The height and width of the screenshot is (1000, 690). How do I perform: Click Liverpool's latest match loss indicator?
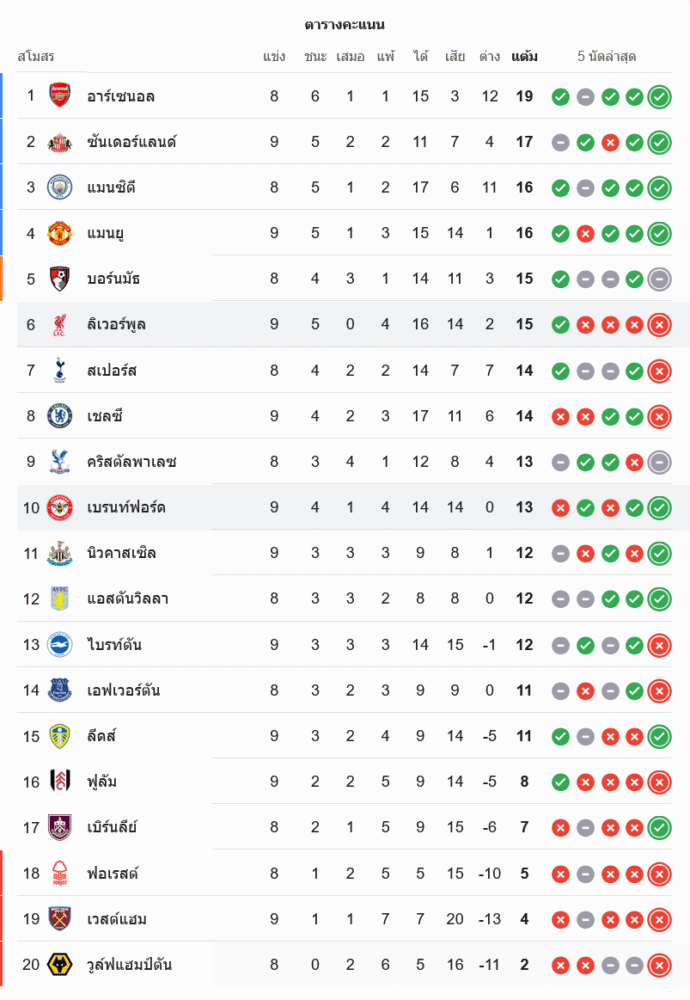(x=659, y=325)
